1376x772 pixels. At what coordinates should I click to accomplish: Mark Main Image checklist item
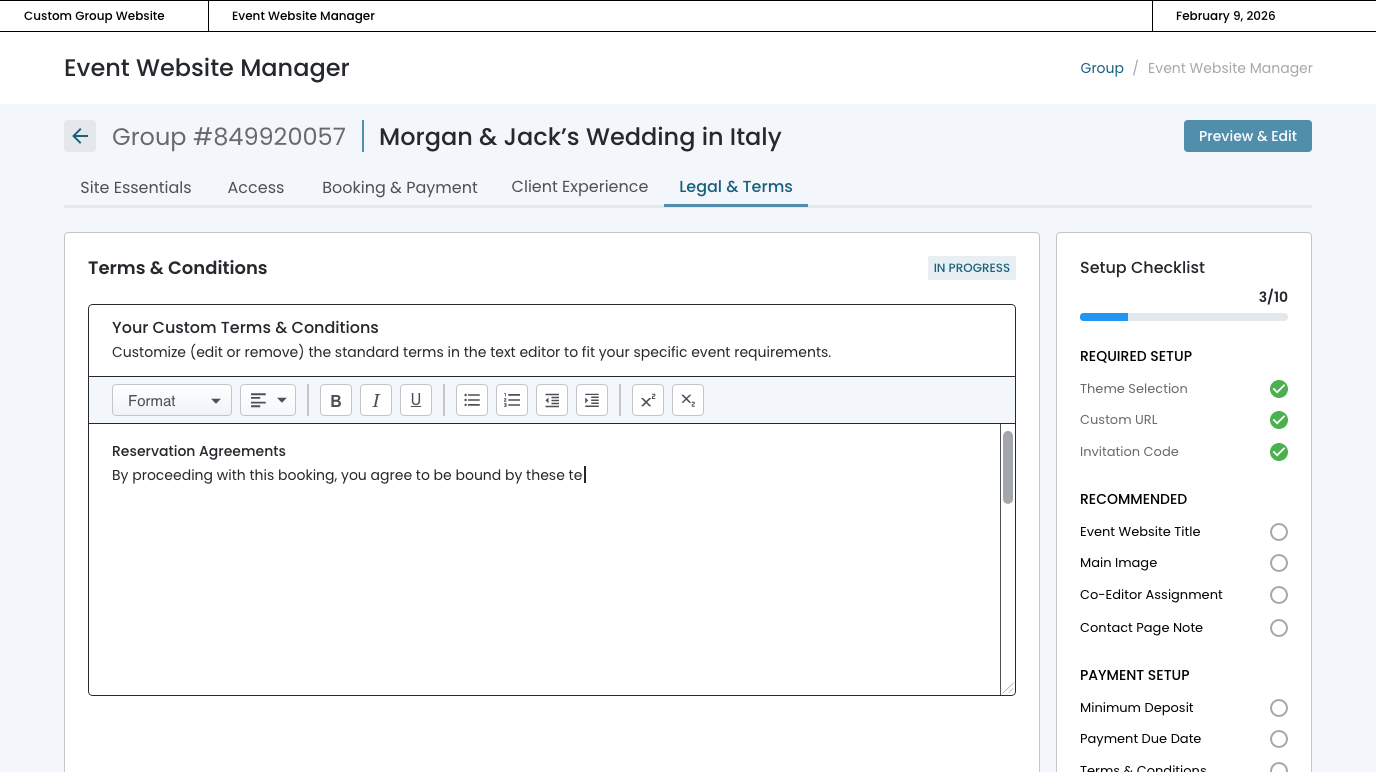(1278, 563)
